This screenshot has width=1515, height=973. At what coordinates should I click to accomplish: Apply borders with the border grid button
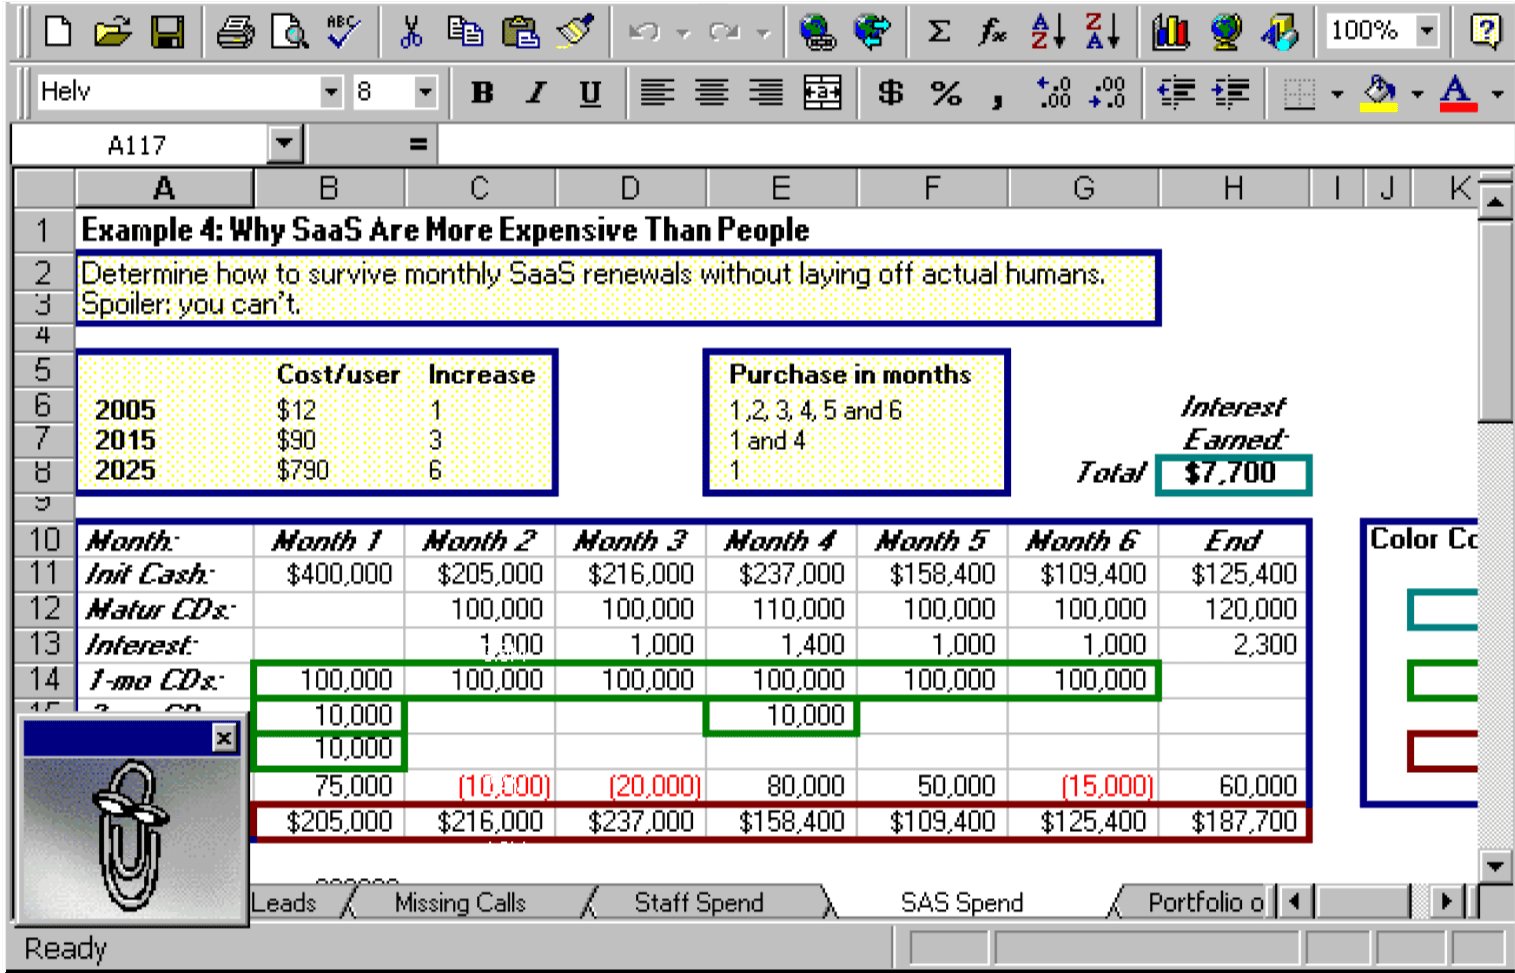(x=1299, y=93)
